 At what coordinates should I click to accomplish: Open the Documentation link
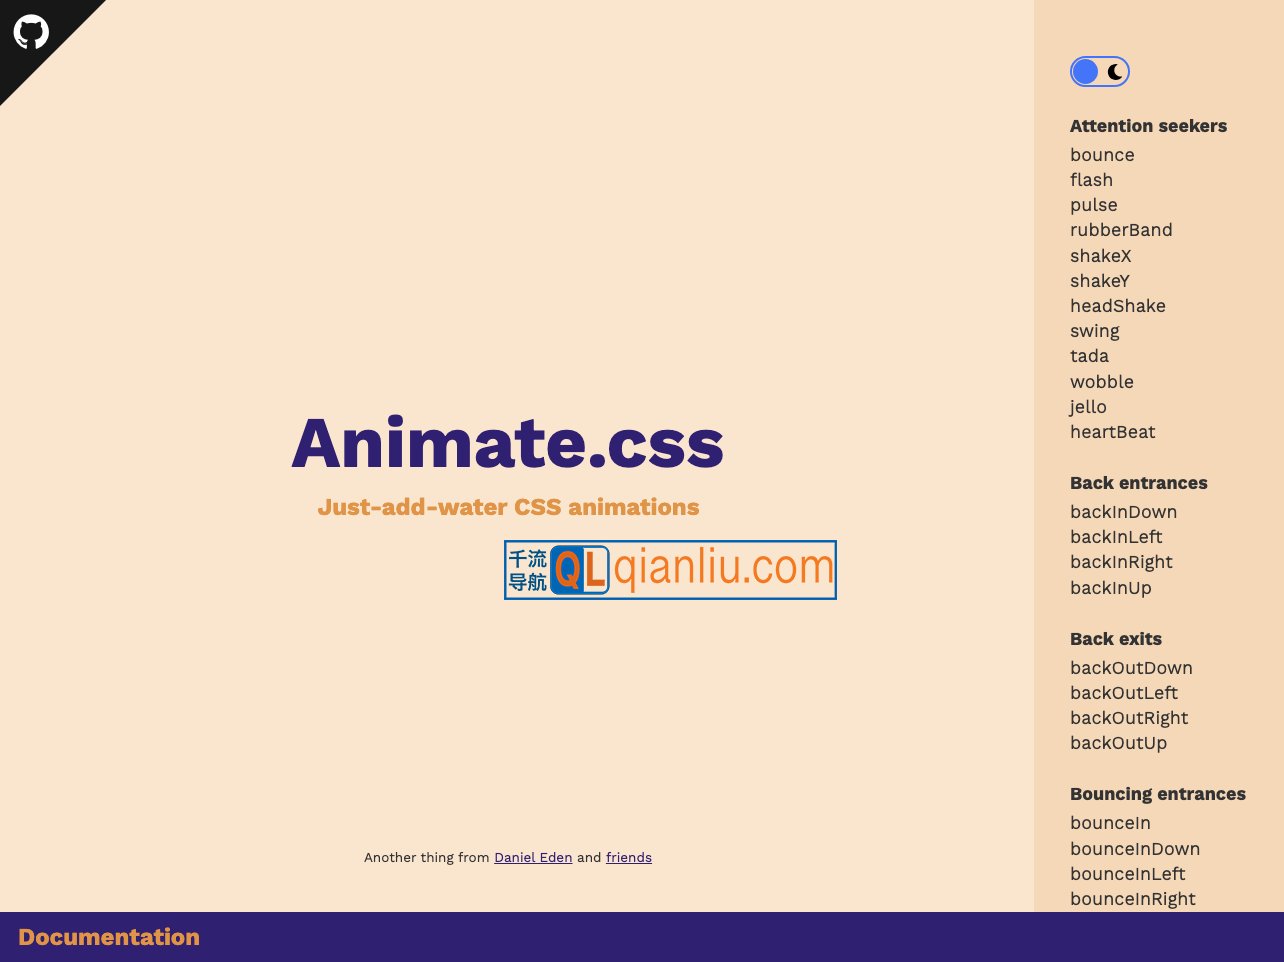pyautogui.click(x=109, y=937)
